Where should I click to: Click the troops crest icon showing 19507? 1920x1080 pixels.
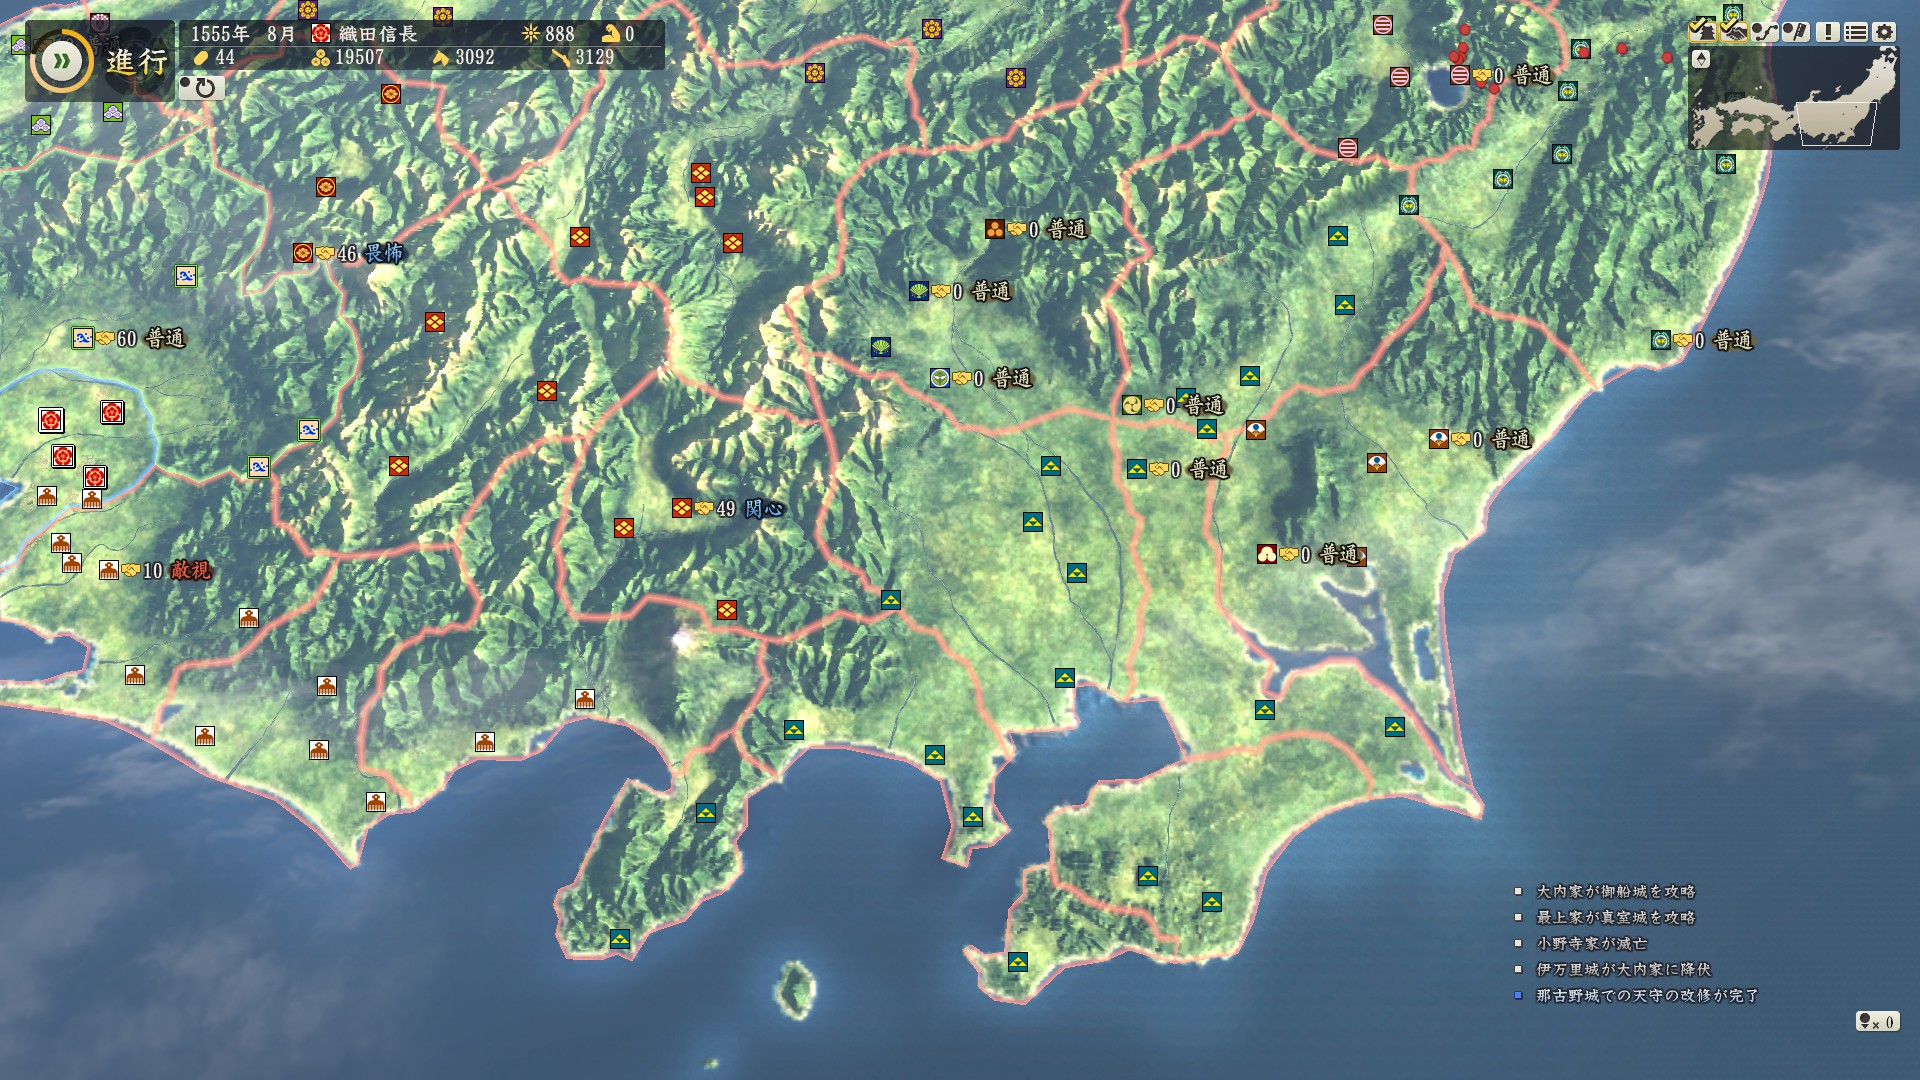(x=321, y=57)
